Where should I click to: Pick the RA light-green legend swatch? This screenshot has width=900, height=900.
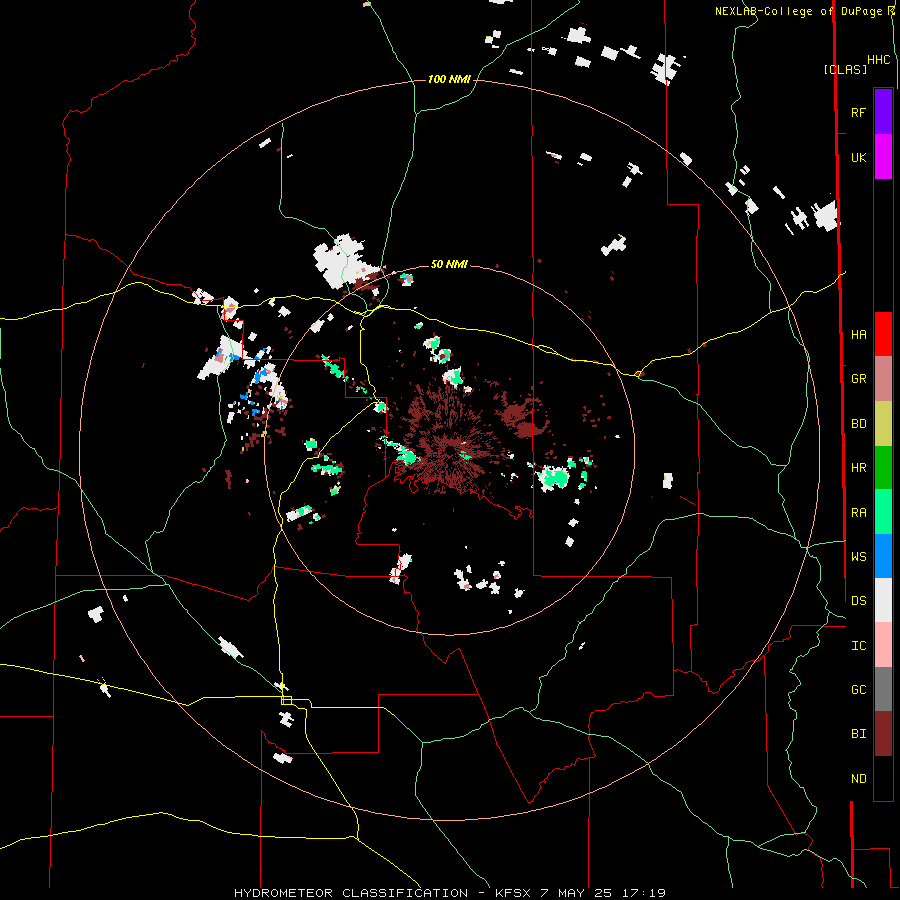tap(883, 512)
